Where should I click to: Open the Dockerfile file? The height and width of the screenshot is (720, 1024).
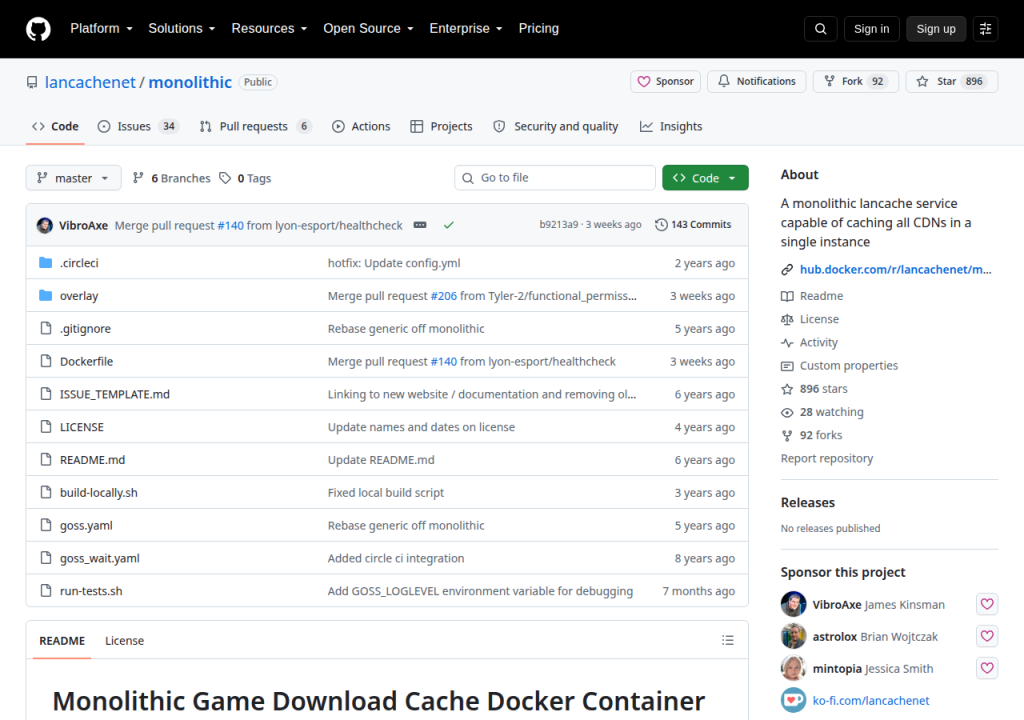point(86,361)
